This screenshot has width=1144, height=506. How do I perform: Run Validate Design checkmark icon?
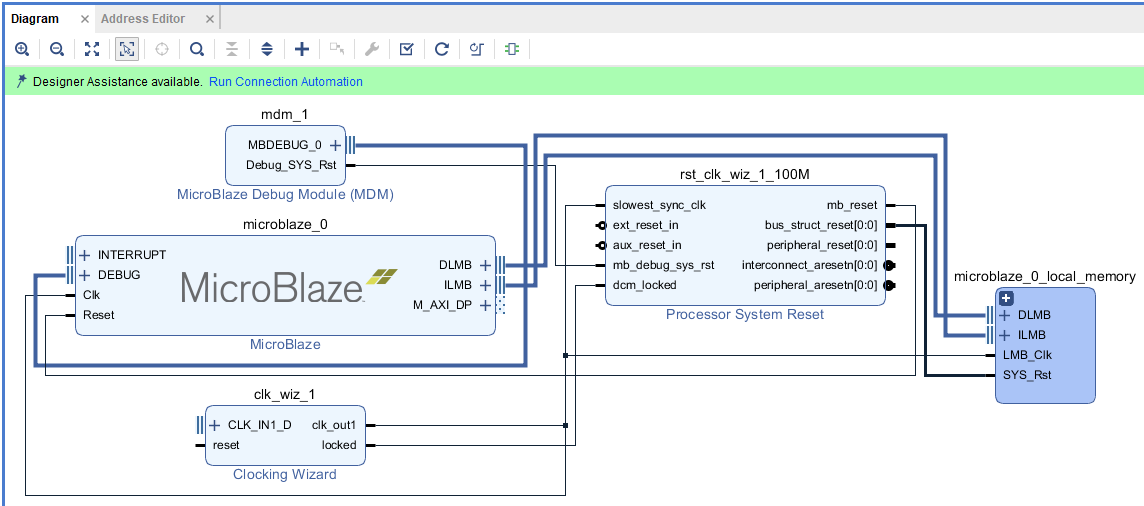(407, 49)
